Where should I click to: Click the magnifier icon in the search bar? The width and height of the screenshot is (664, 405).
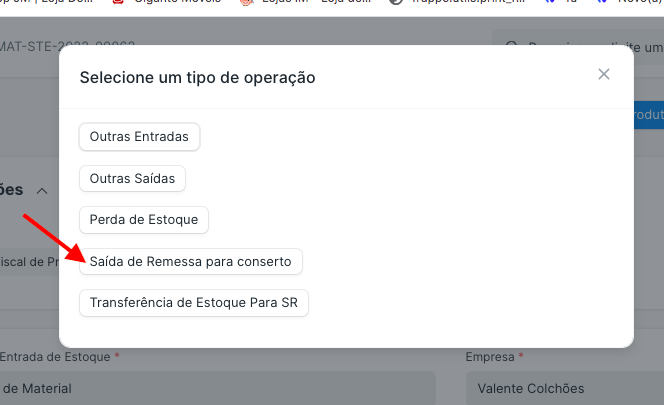(512, 47)
